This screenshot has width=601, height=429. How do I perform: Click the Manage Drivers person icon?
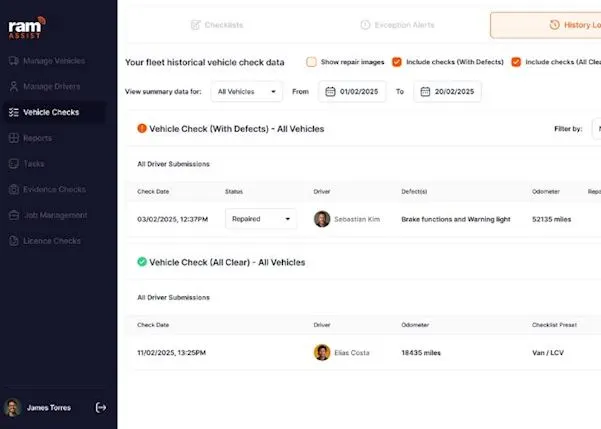(x=14, y=87)
